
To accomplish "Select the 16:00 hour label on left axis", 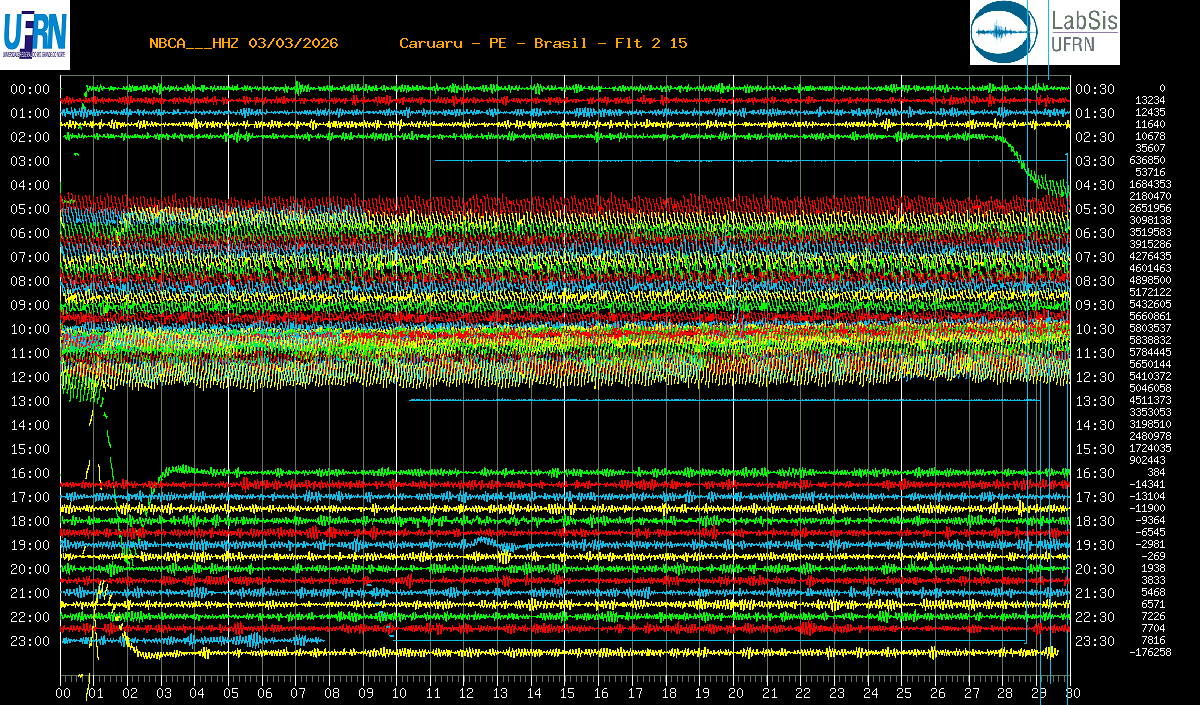I will (x=30, y=473).
